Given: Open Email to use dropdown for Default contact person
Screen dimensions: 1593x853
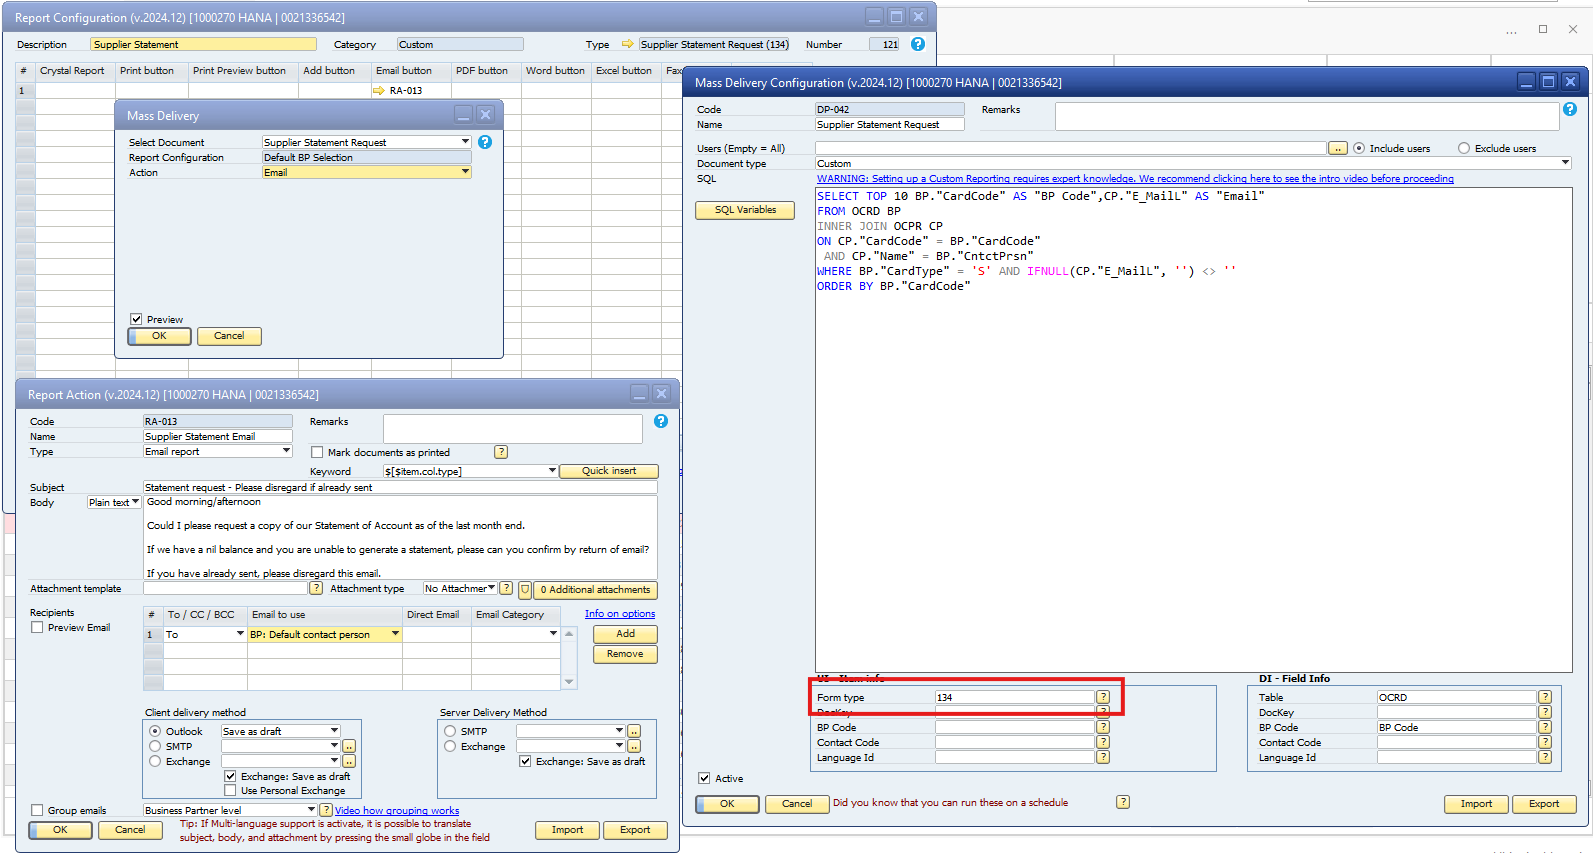Looking at the screenshot, I should [x=395, y=634].
